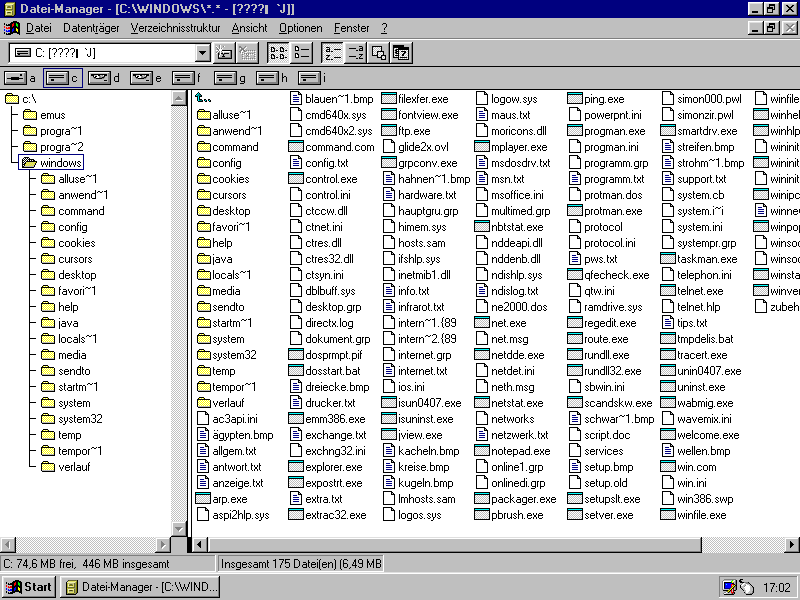Click the explorer.exe program icon
This screenshot has width=800, height=600.
296,467
